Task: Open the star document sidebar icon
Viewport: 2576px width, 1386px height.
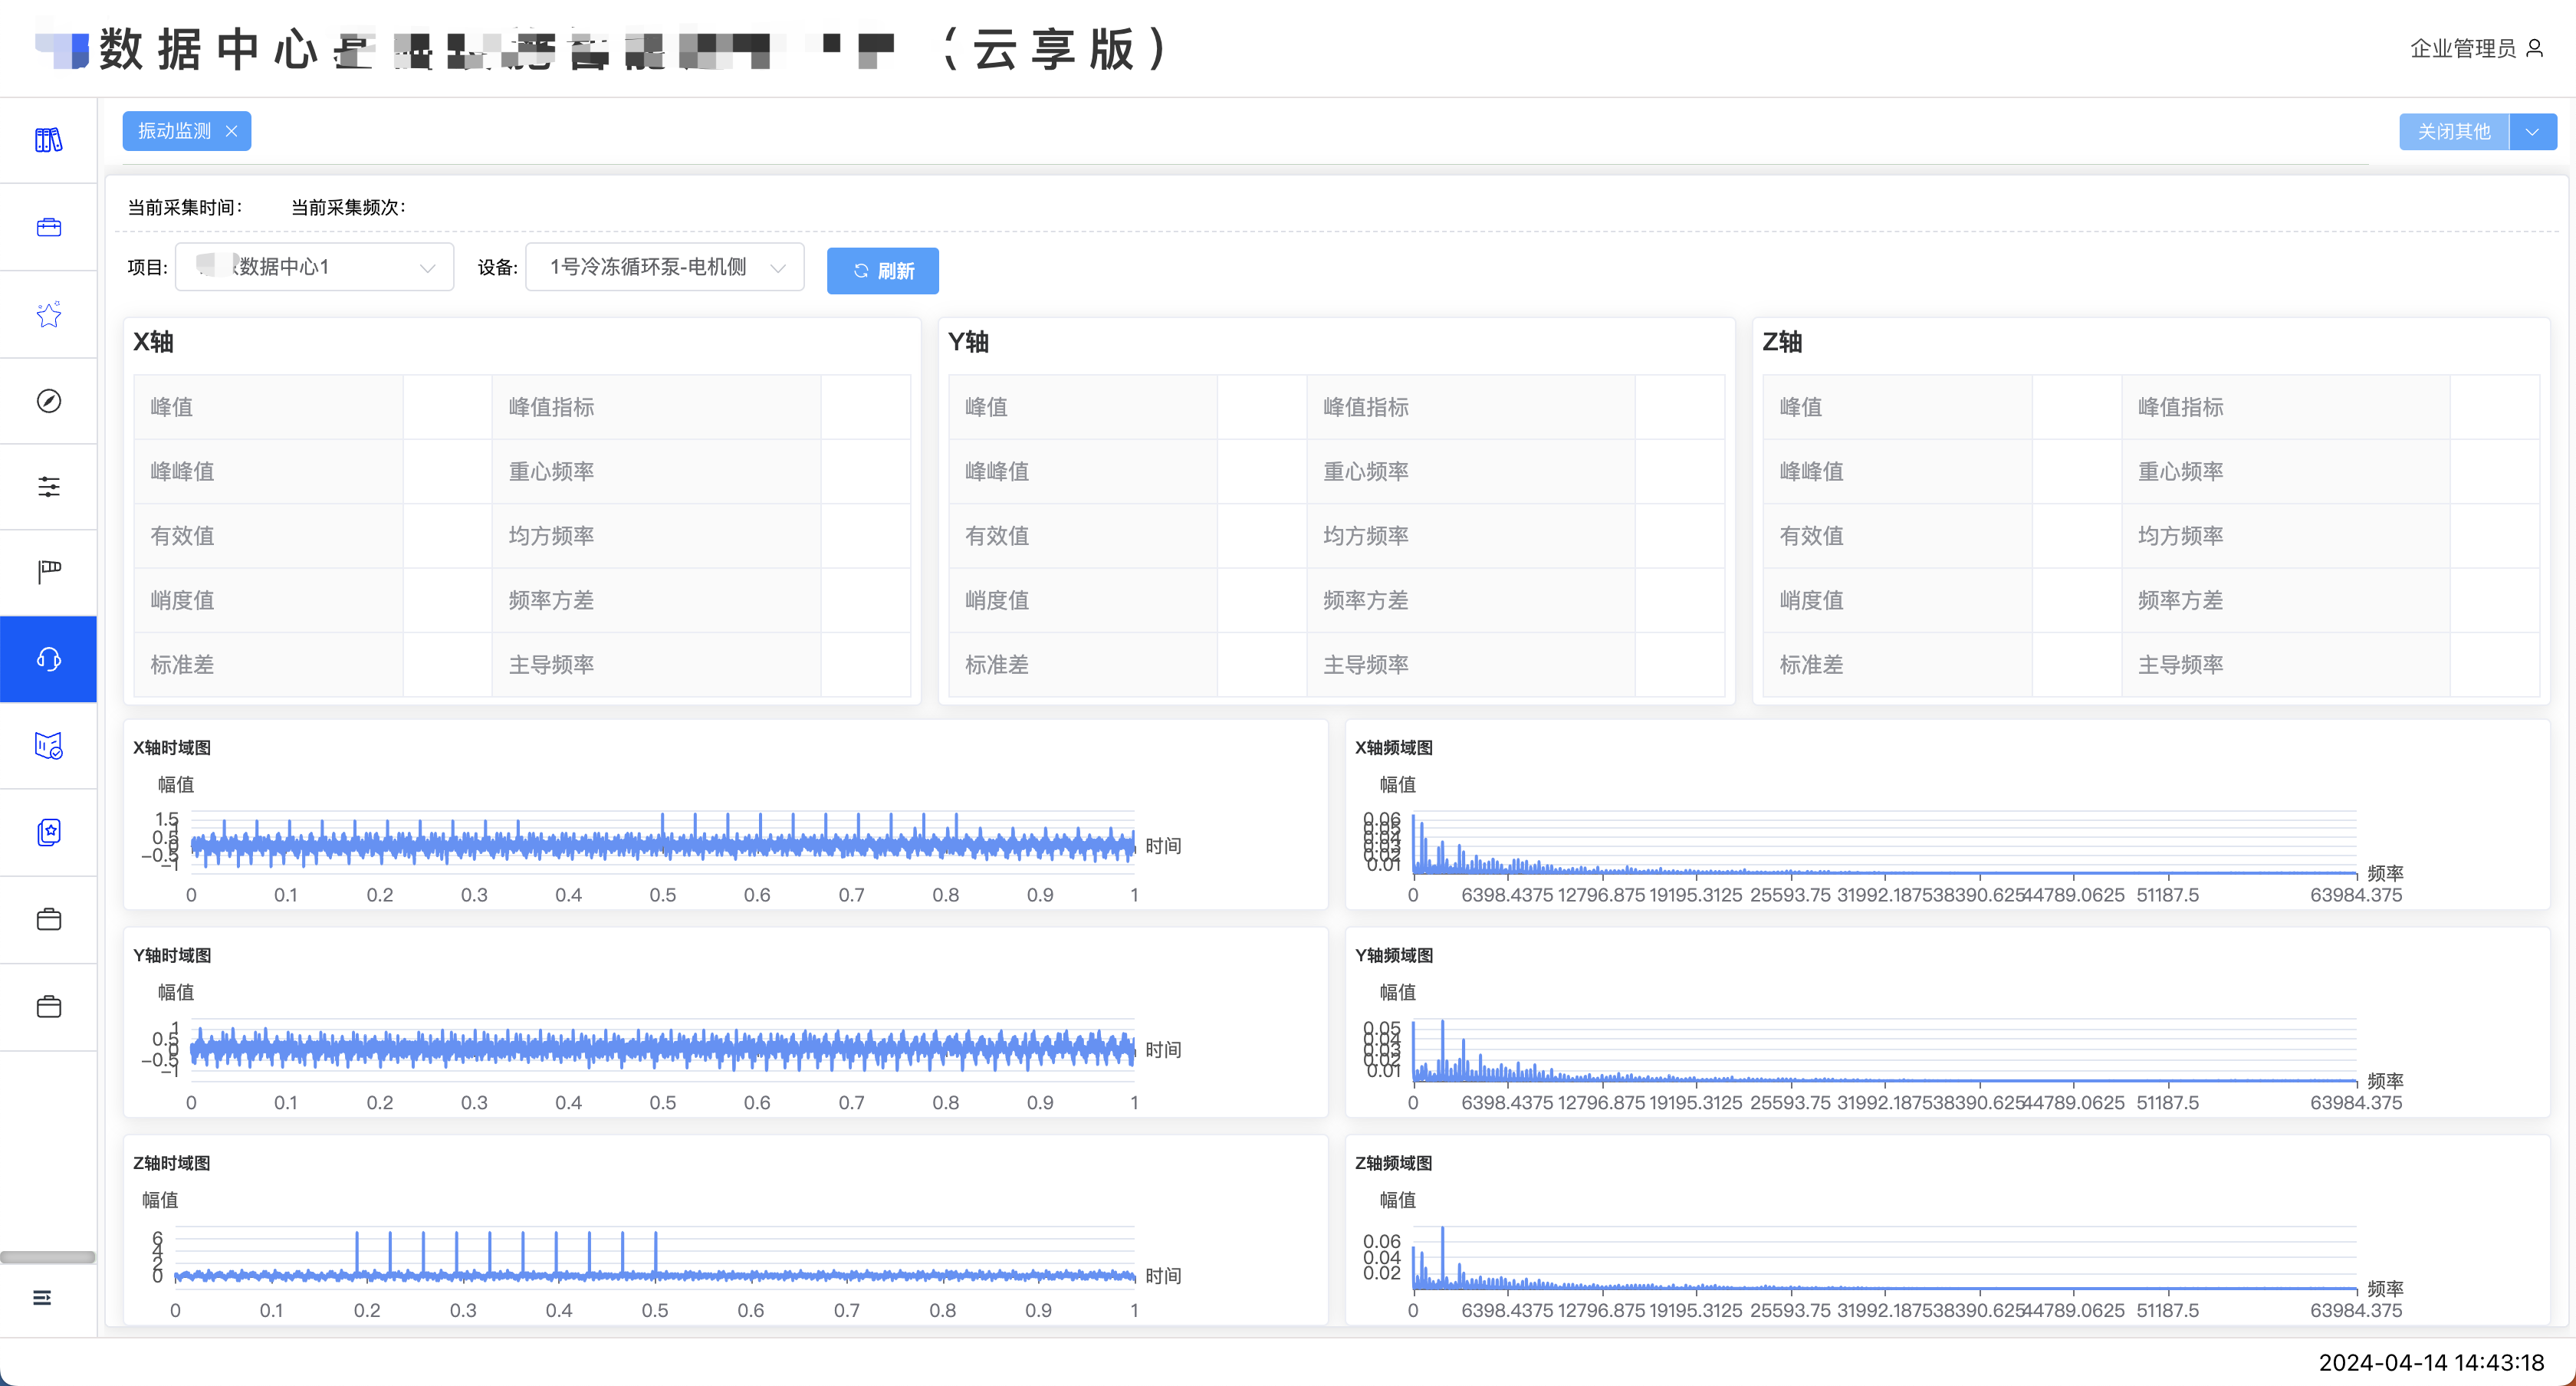Action: [48, 832]
